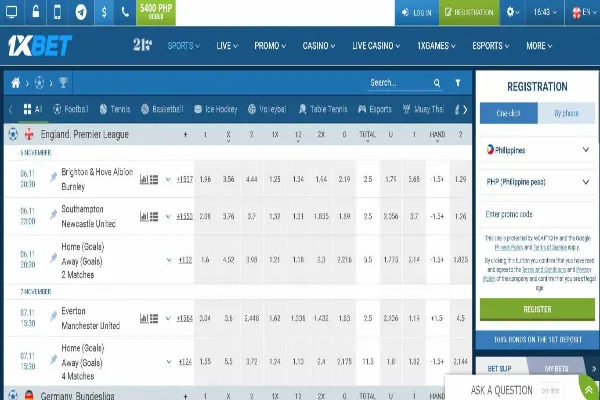Open the Everton vs Manchester United match

91,318
